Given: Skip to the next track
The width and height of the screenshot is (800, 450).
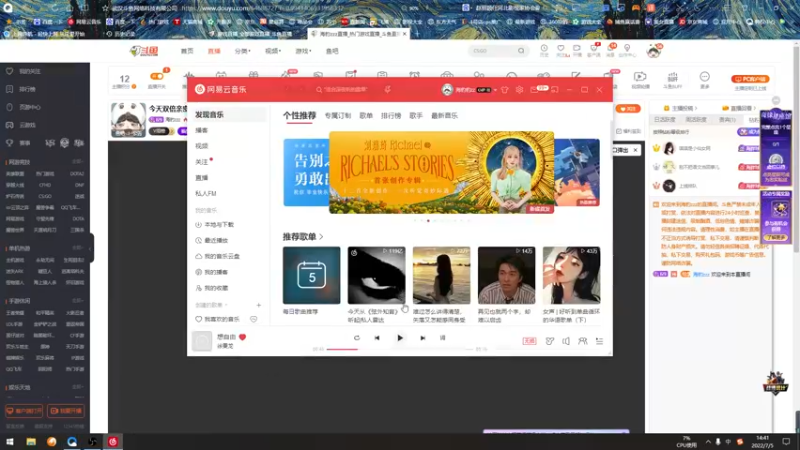Looking at the screenshot, I should pyautogui.click(x=422, y=338).
